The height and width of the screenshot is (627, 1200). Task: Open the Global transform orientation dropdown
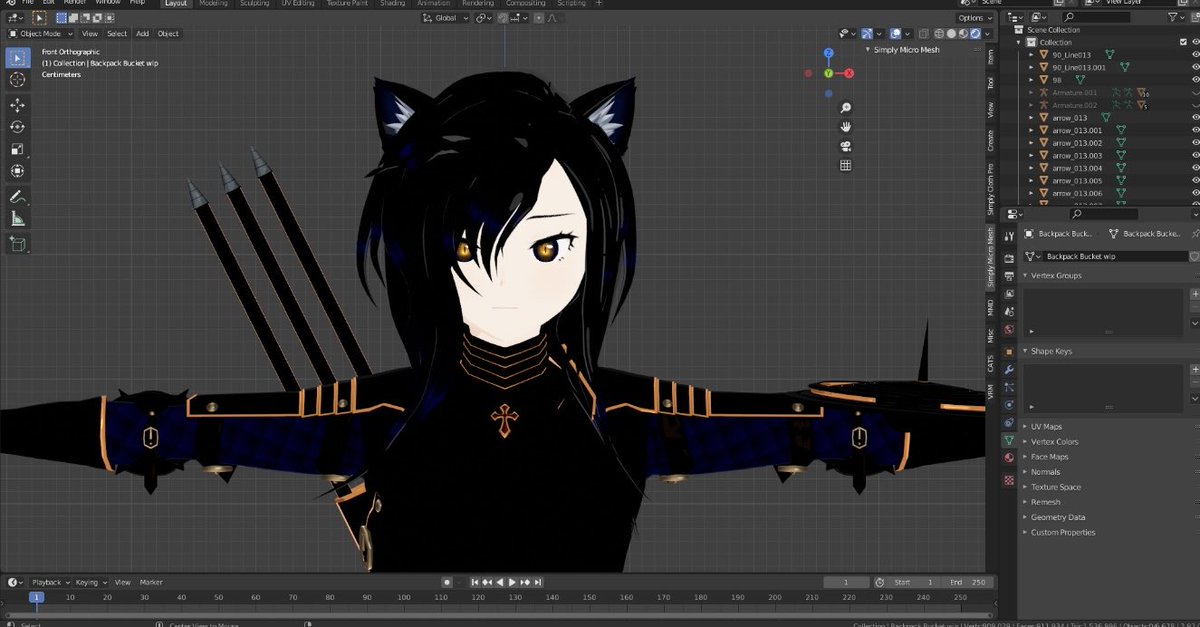[446, 18]
